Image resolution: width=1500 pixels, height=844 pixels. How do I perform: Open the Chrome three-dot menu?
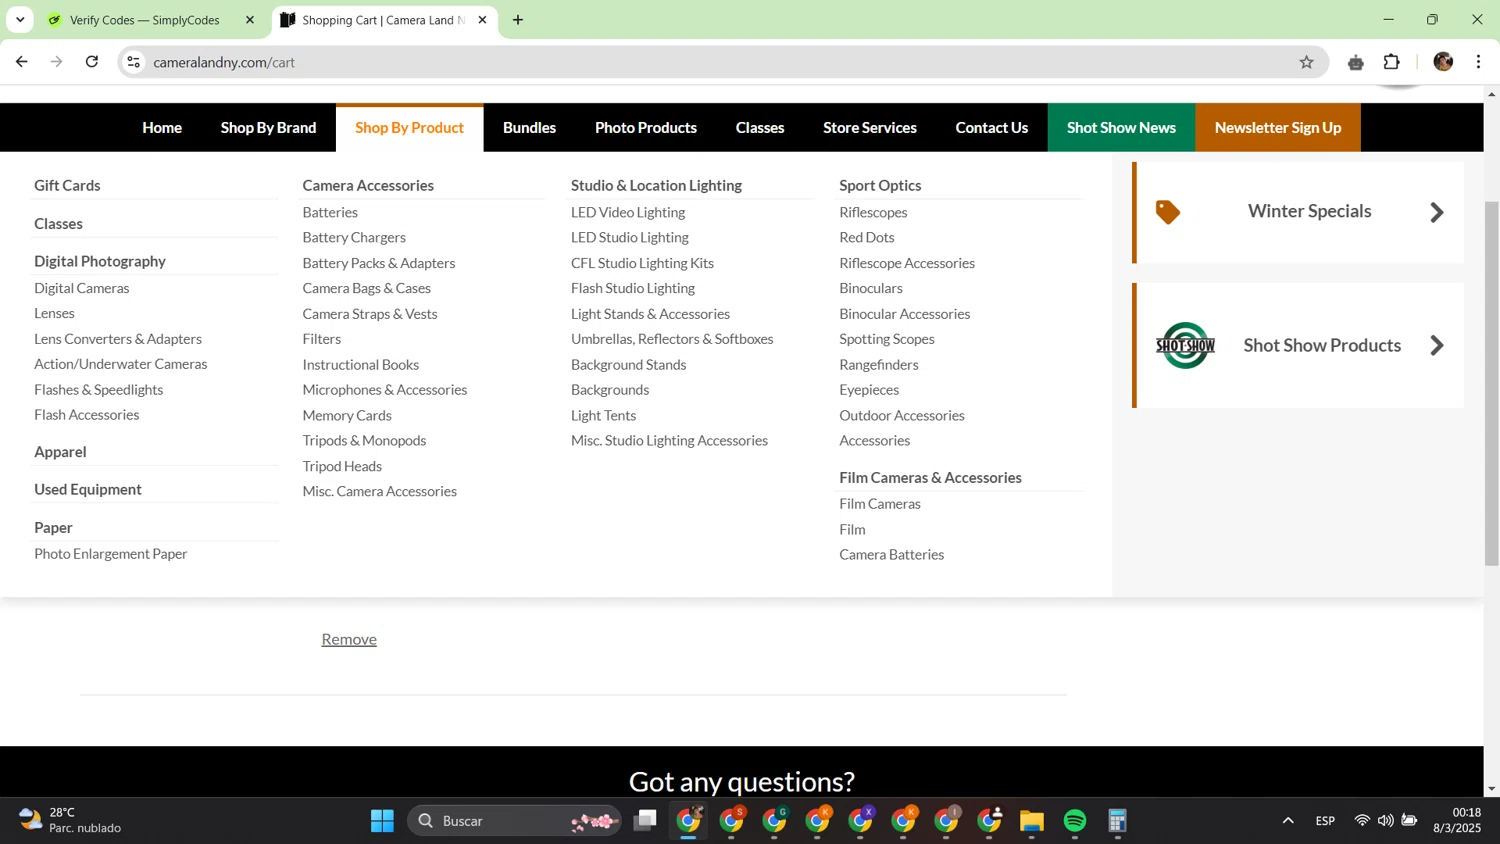pyautogui.click(x=1478, y=62)
